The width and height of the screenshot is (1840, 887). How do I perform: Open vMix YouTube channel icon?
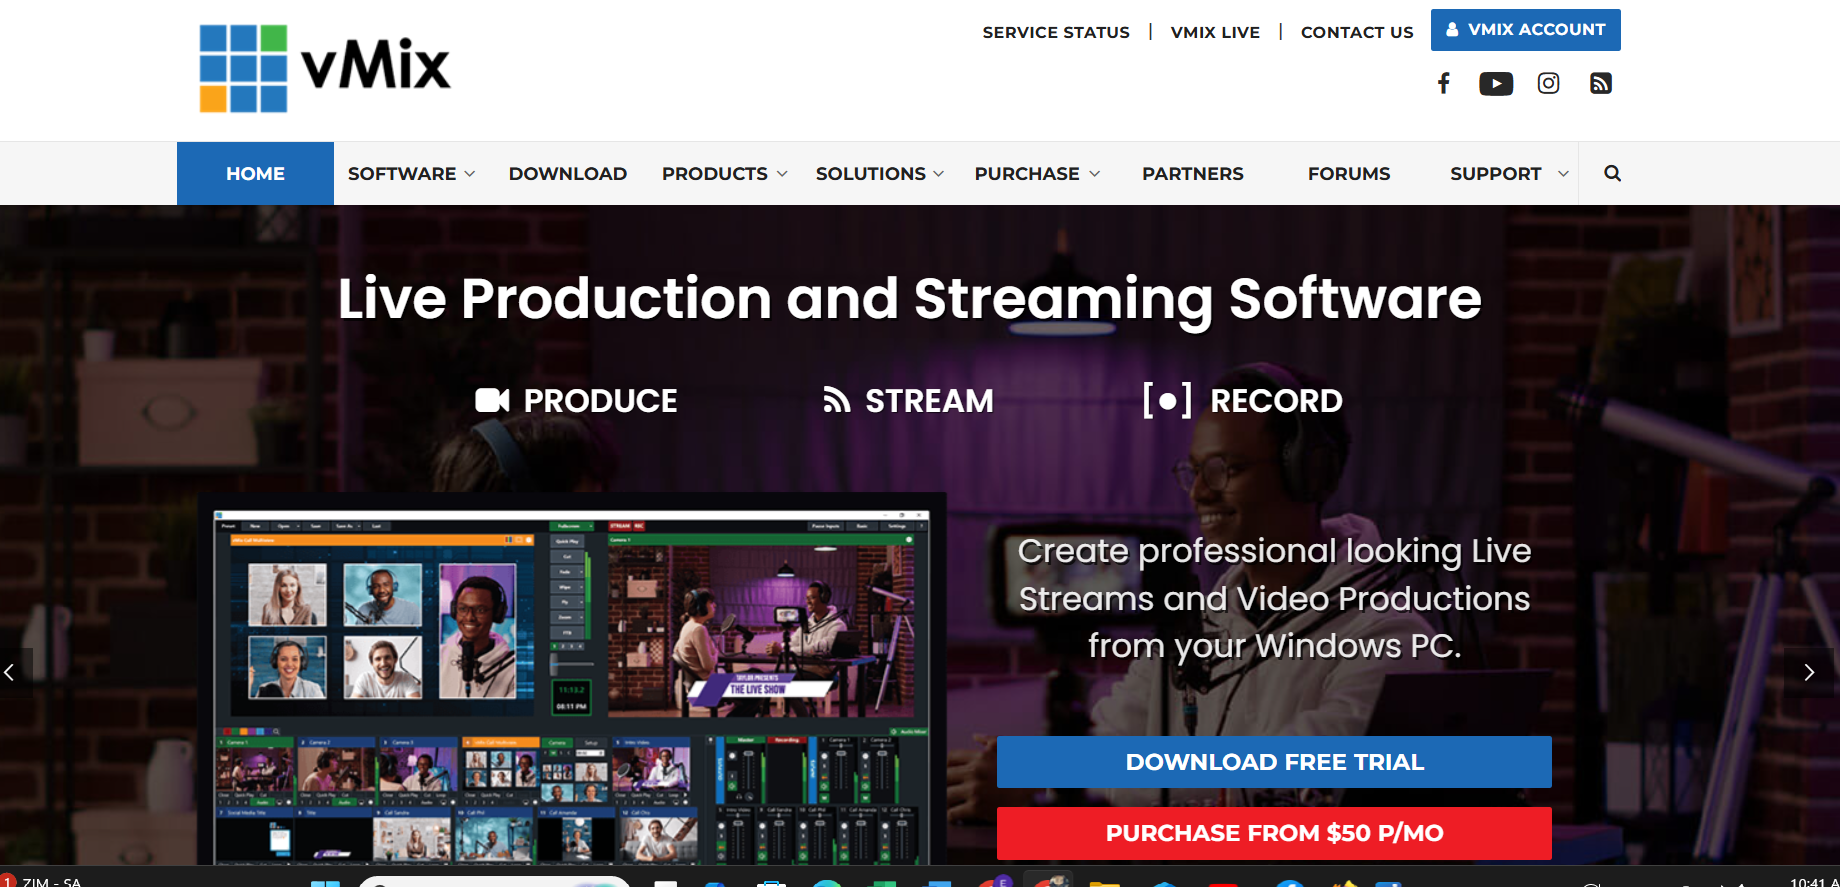1496,84
